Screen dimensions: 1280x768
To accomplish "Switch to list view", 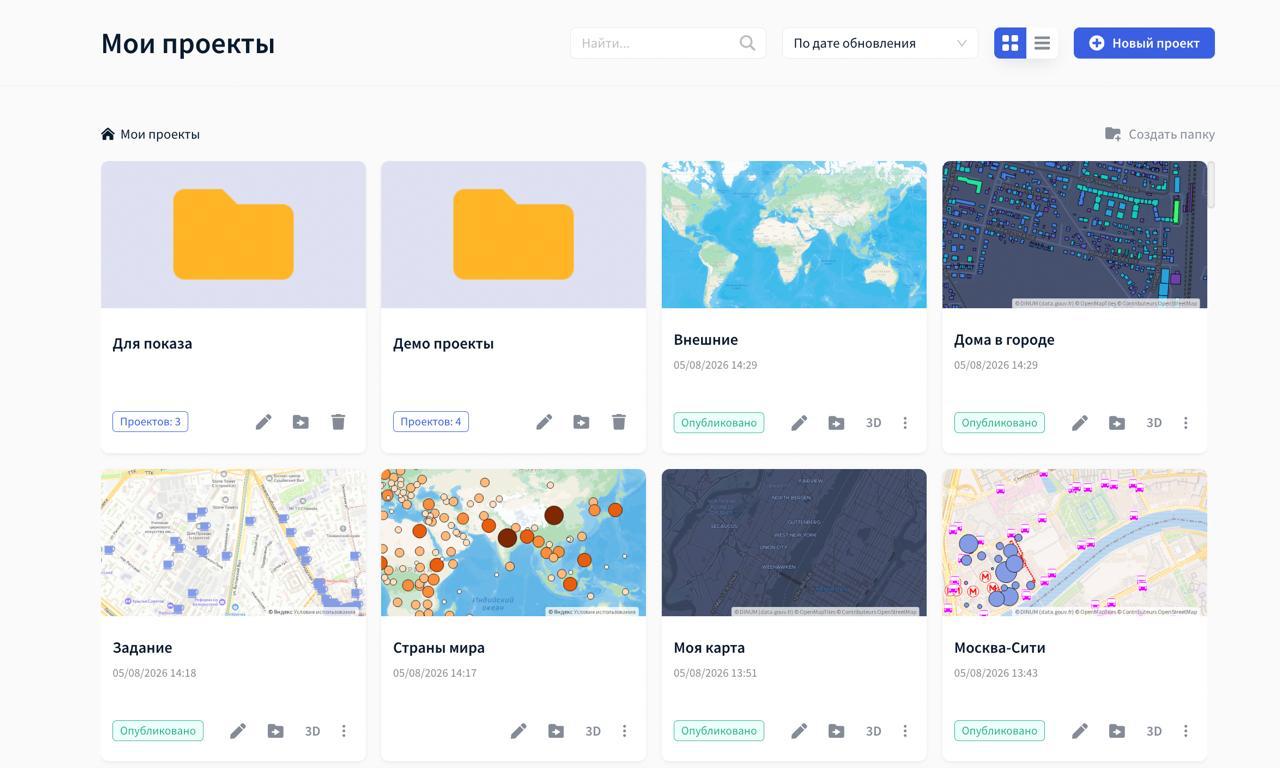I will pyautogui.click(x=1042, y=43).
